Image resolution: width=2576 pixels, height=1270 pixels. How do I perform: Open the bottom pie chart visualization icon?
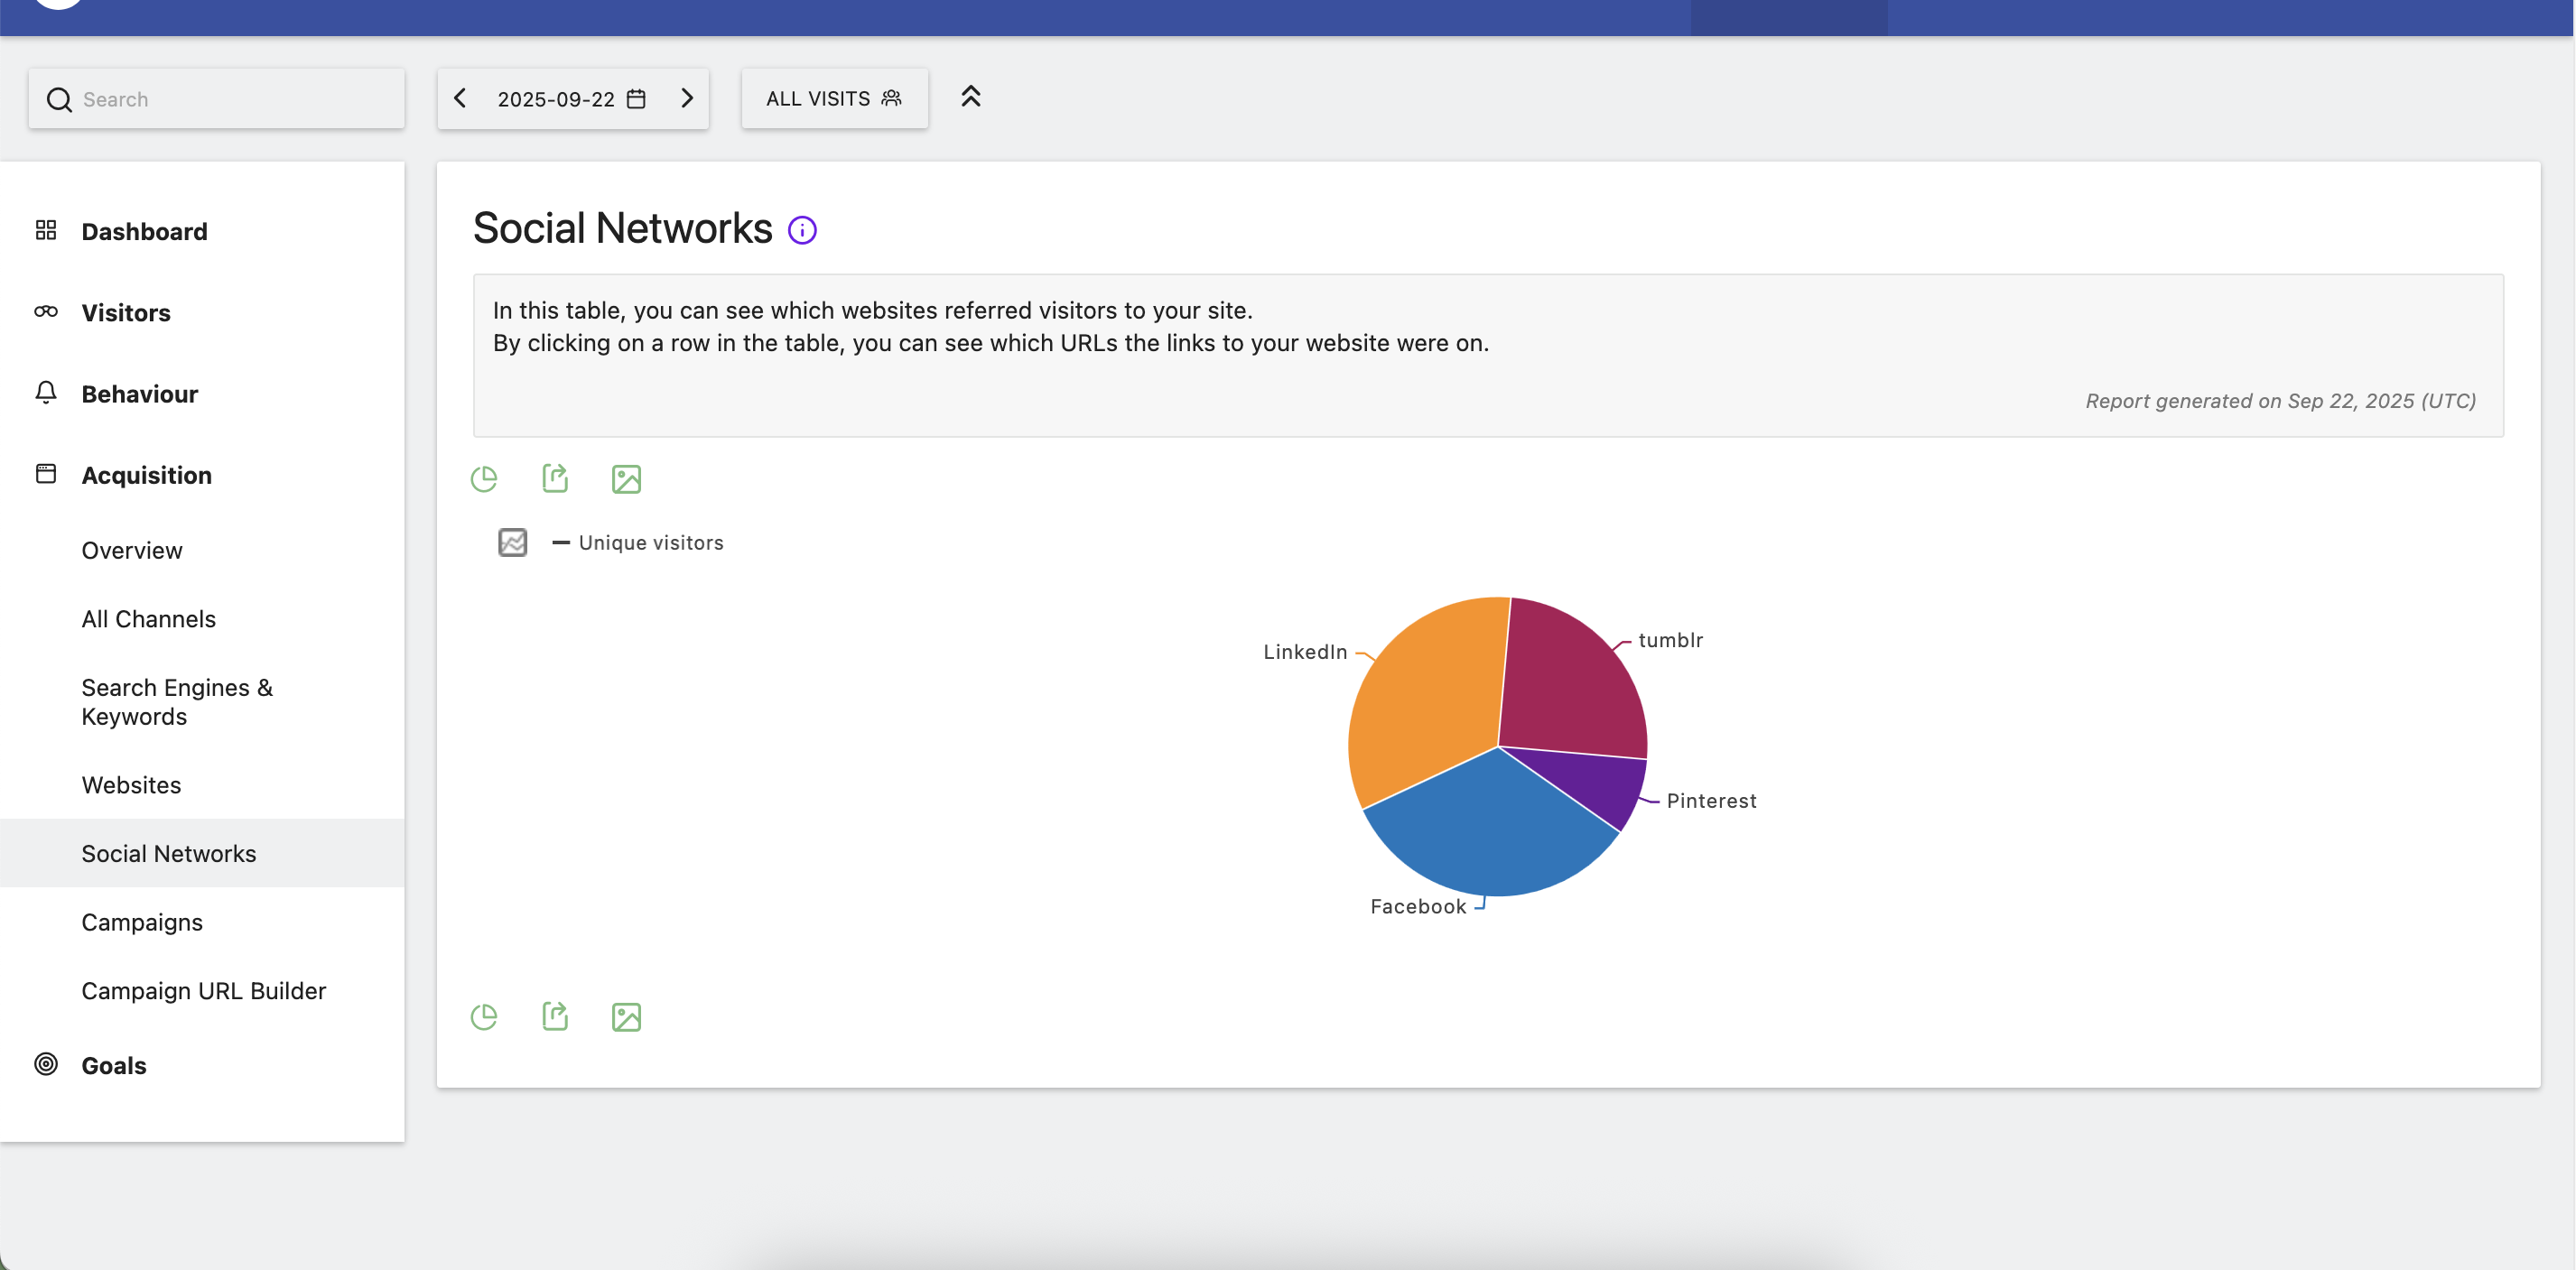coord(484,1017)
